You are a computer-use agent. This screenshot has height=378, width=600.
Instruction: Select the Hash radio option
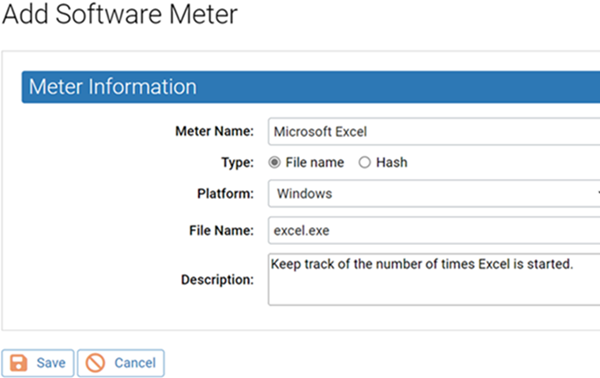pyautogui.click(x=364, y=163)
